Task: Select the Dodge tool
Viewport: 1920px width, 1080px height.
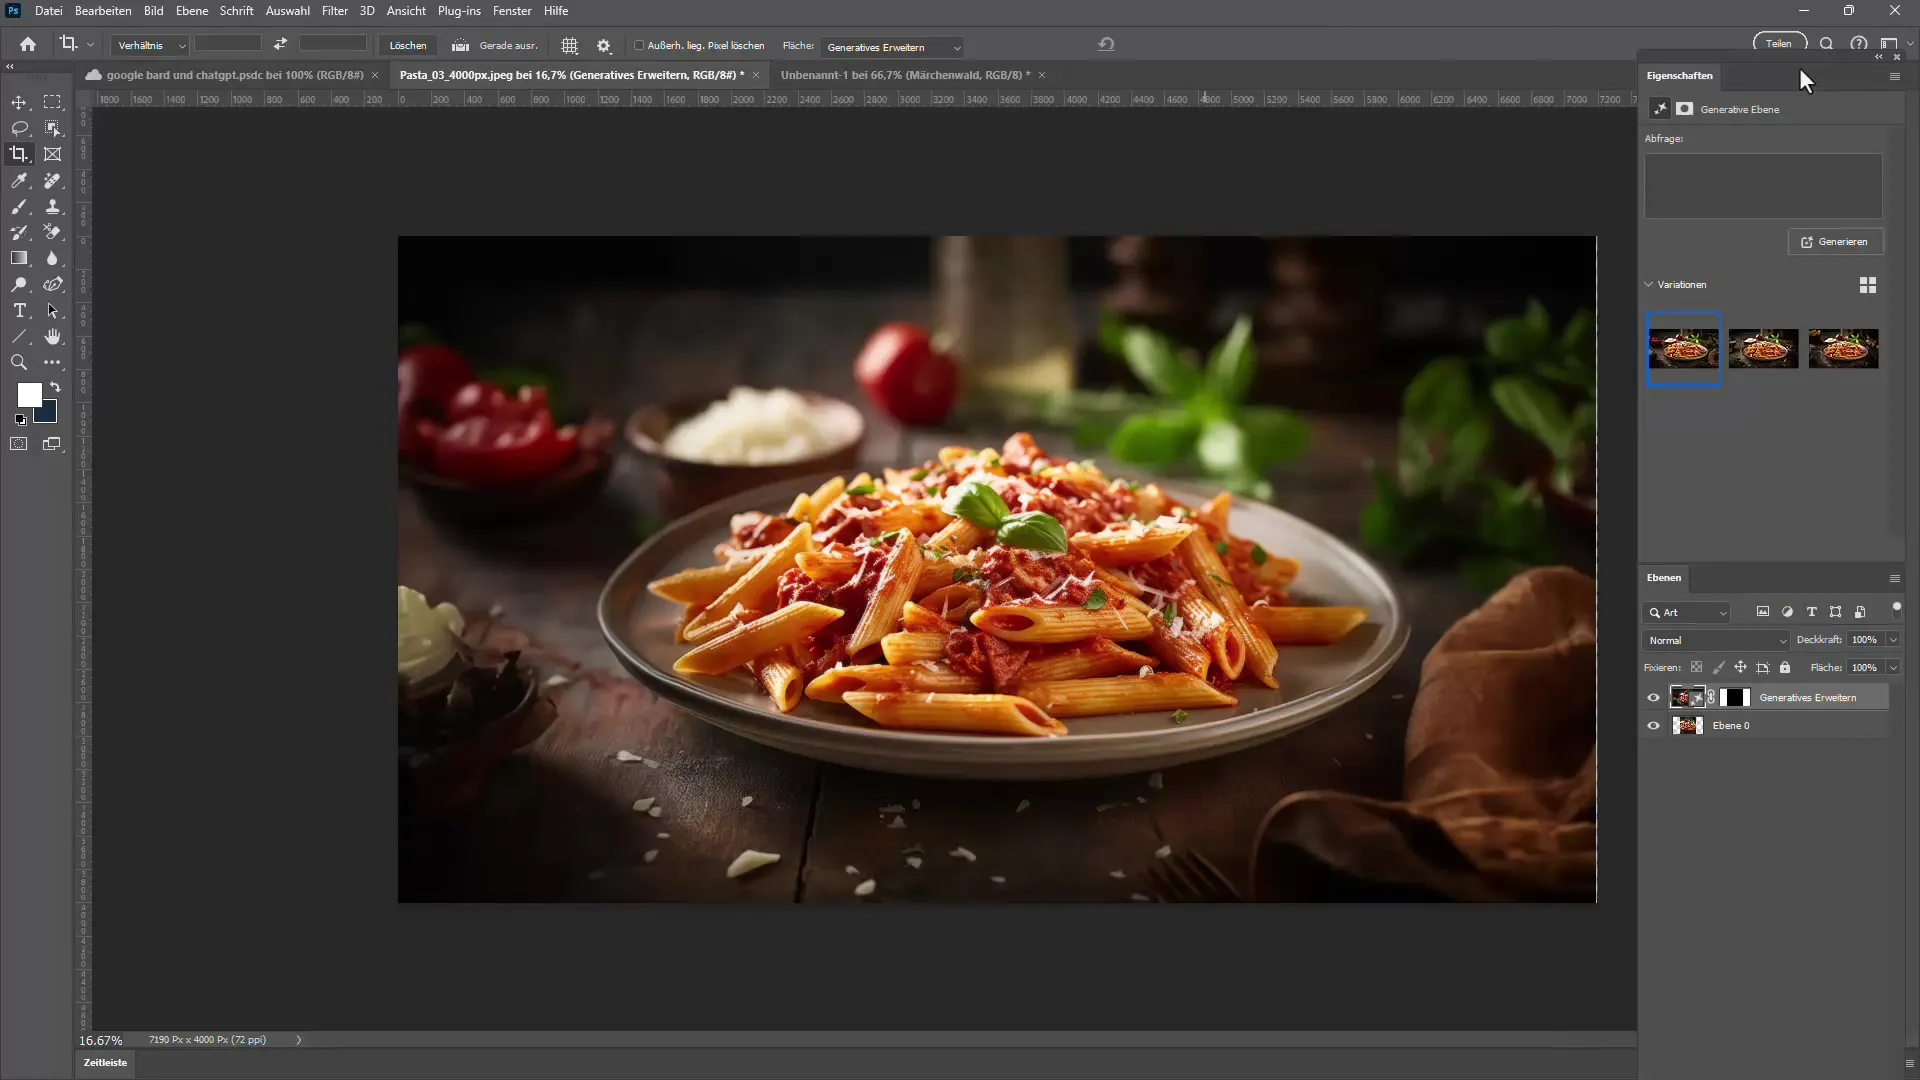Action: tap(19, 284)
